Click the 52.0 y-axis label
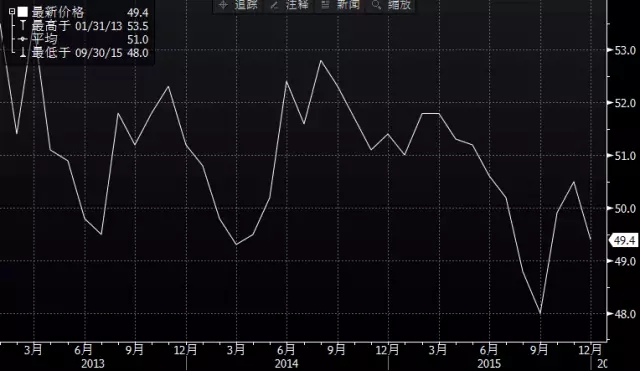640x371 pixels. click(624, 103)
